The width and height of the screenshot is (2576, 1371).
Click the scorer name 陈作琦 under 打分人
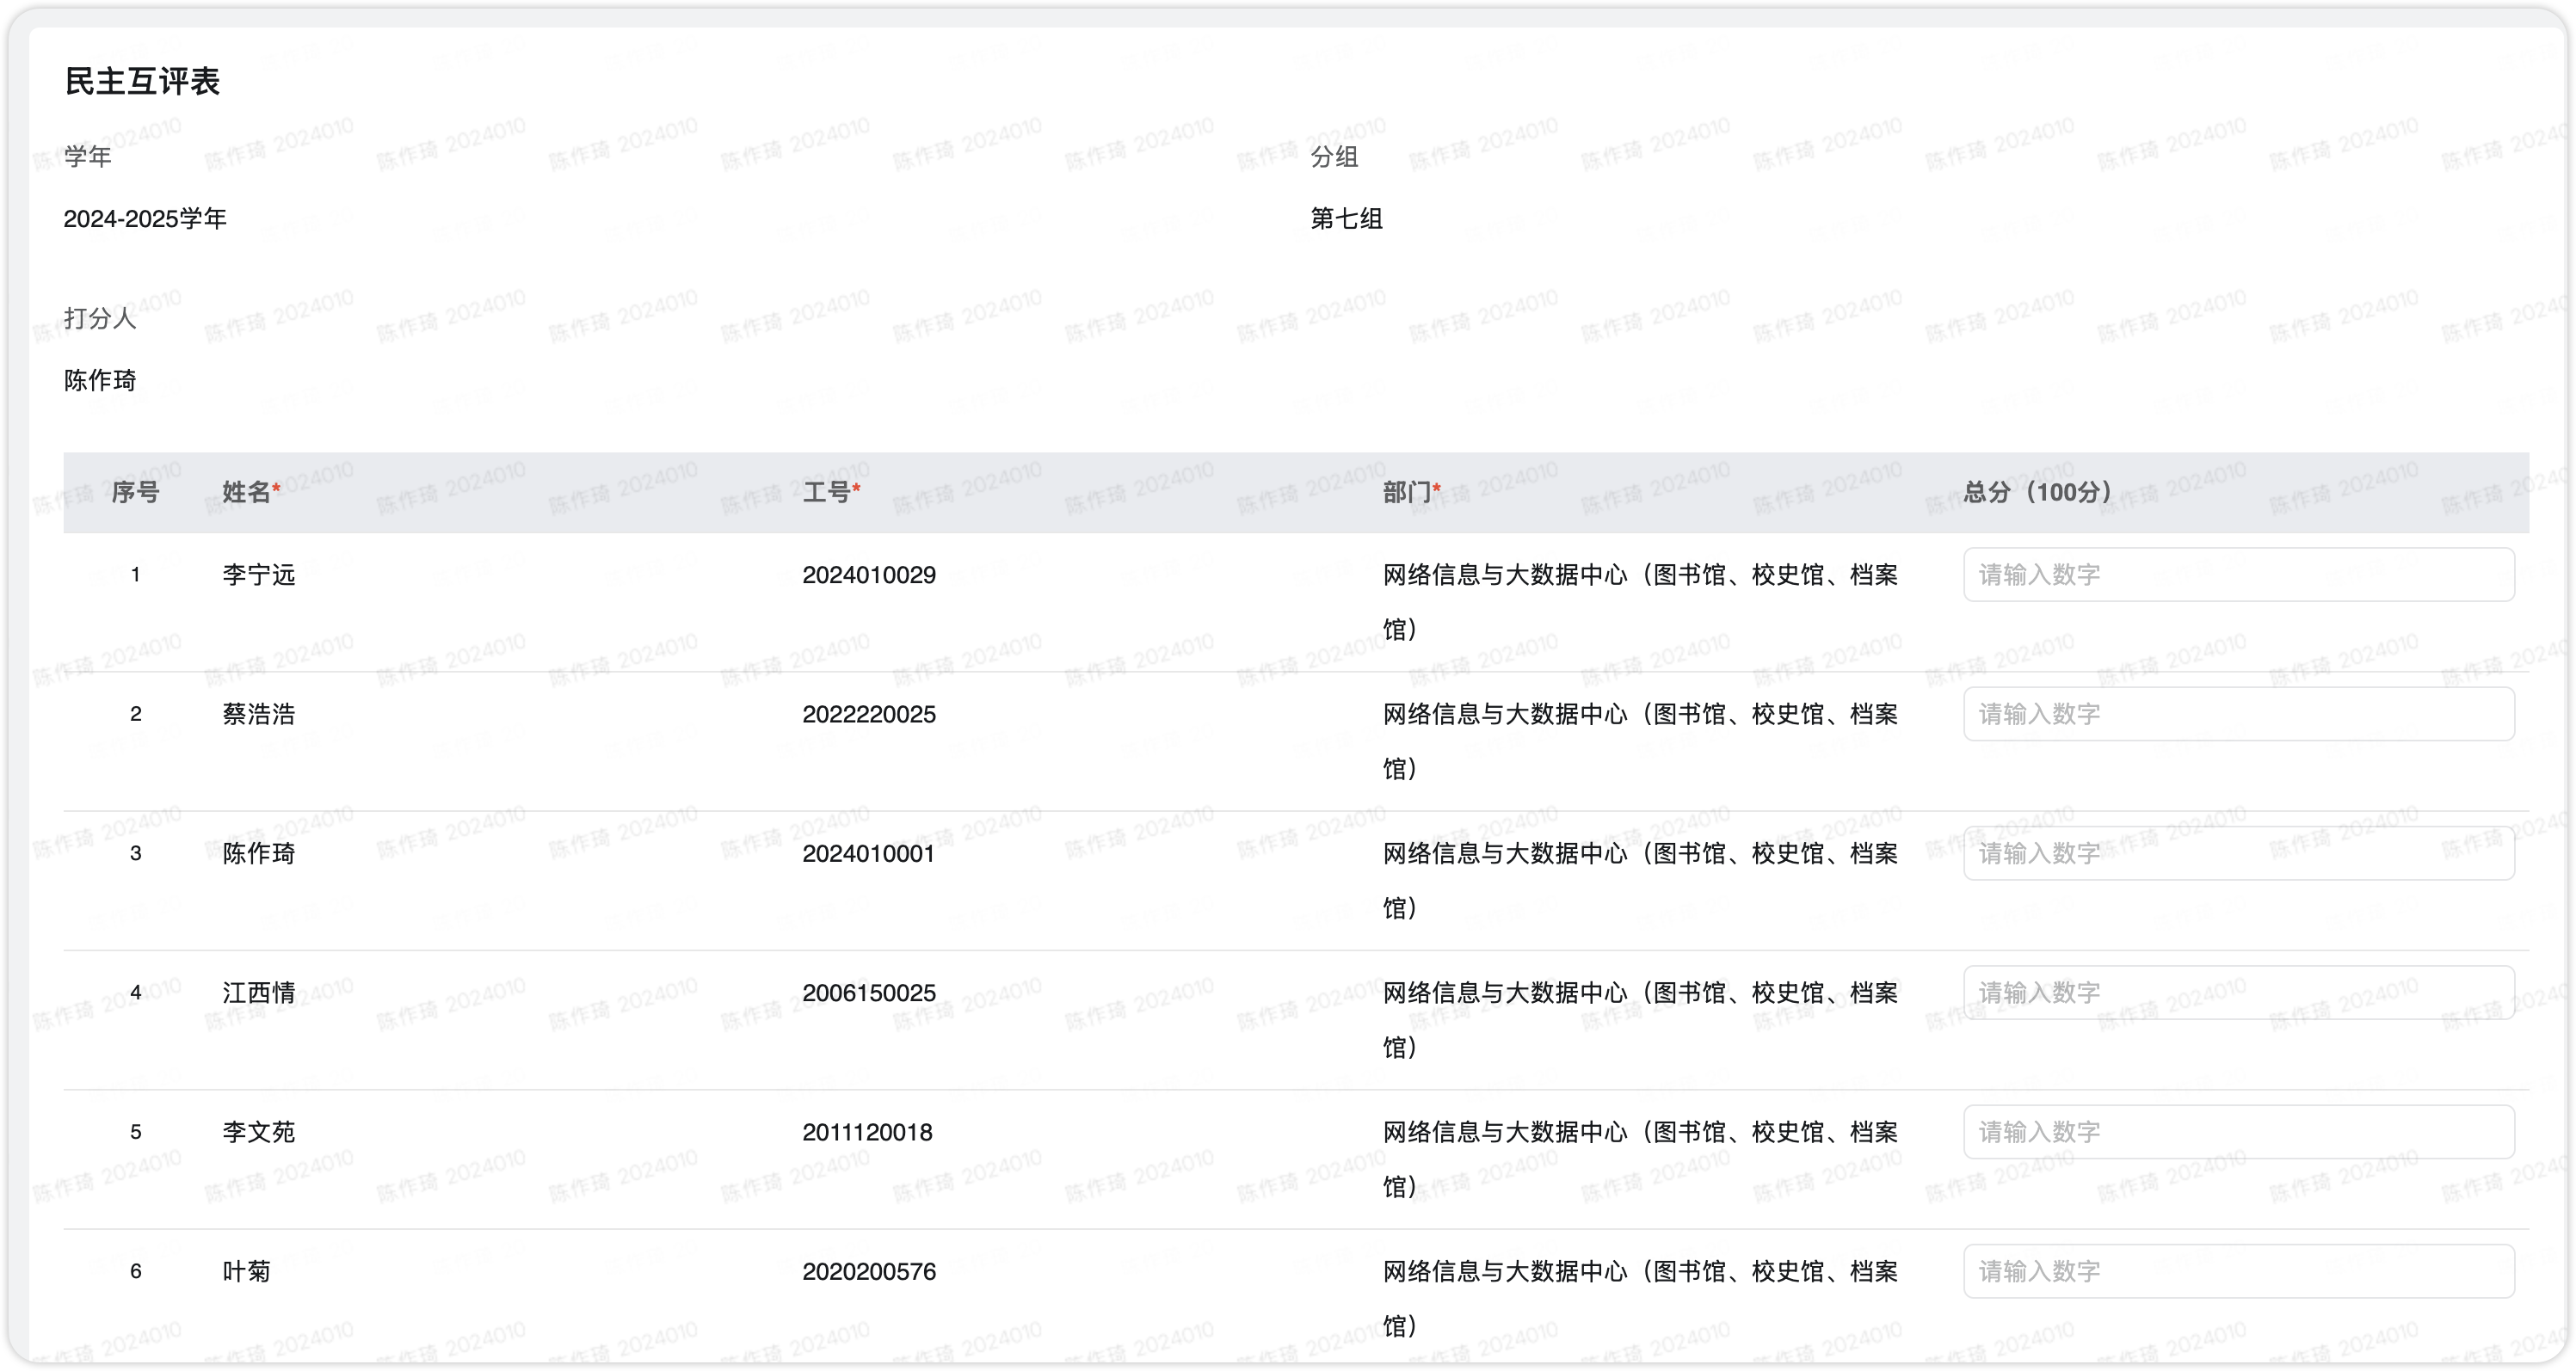[x=100, y=380]
